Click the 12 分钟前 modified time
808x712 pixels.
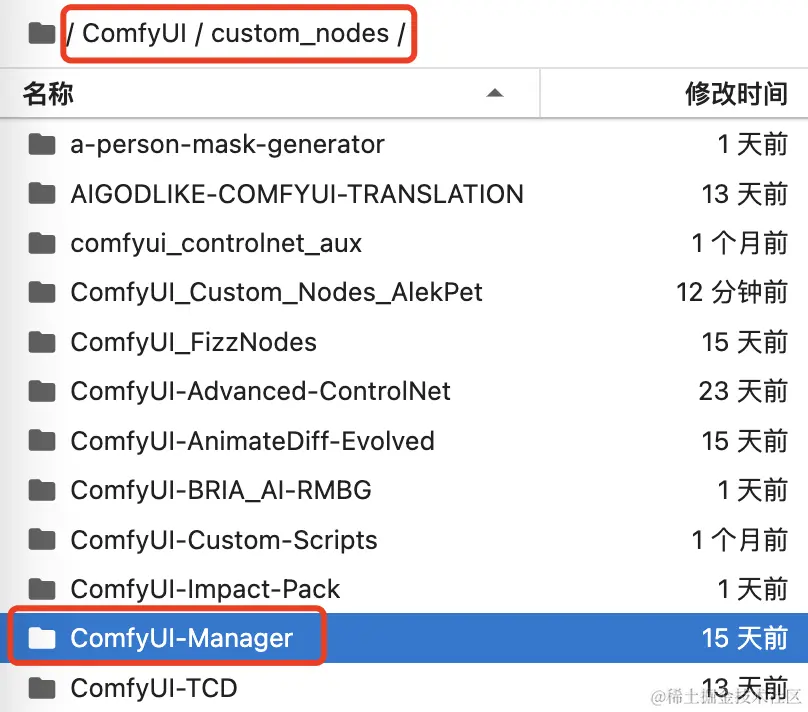tap(732, 293)
